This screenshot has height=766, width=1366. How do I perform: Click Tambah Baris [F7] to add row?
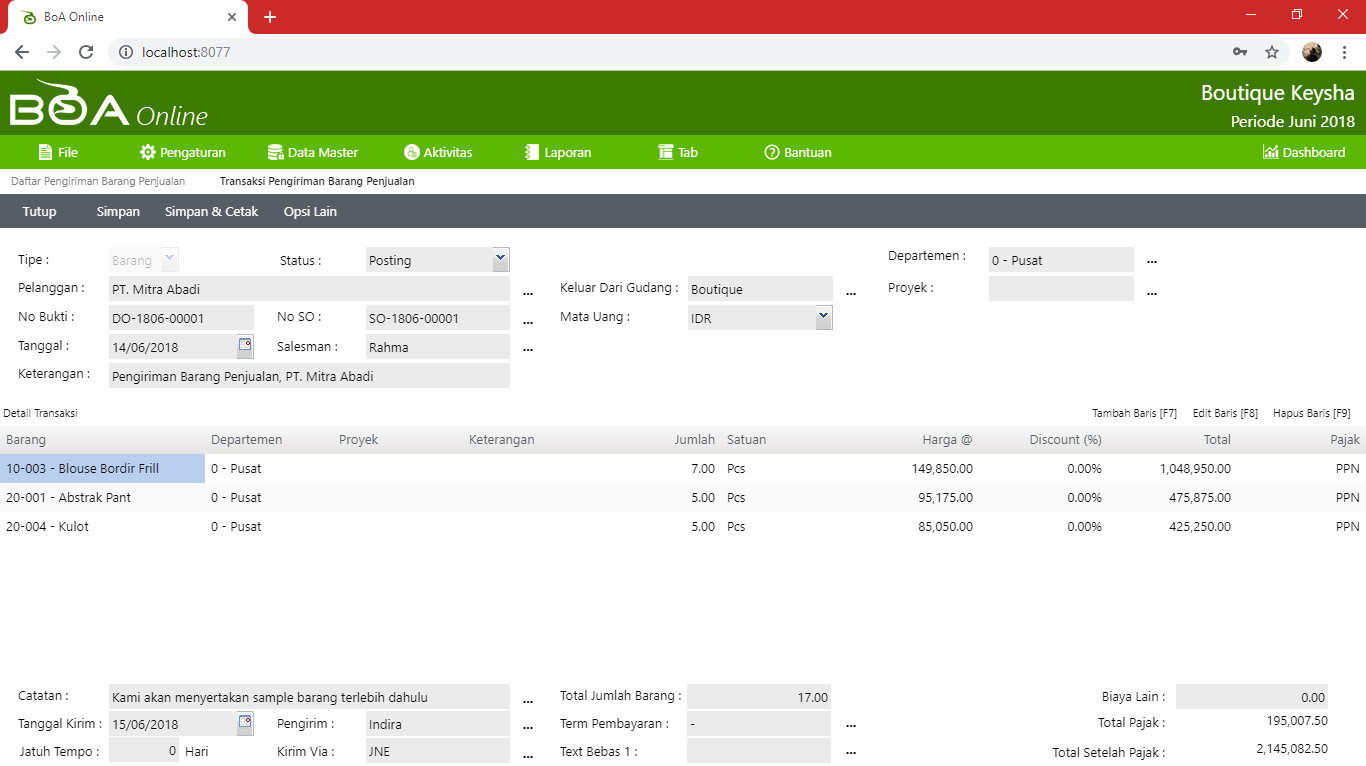1134,413
